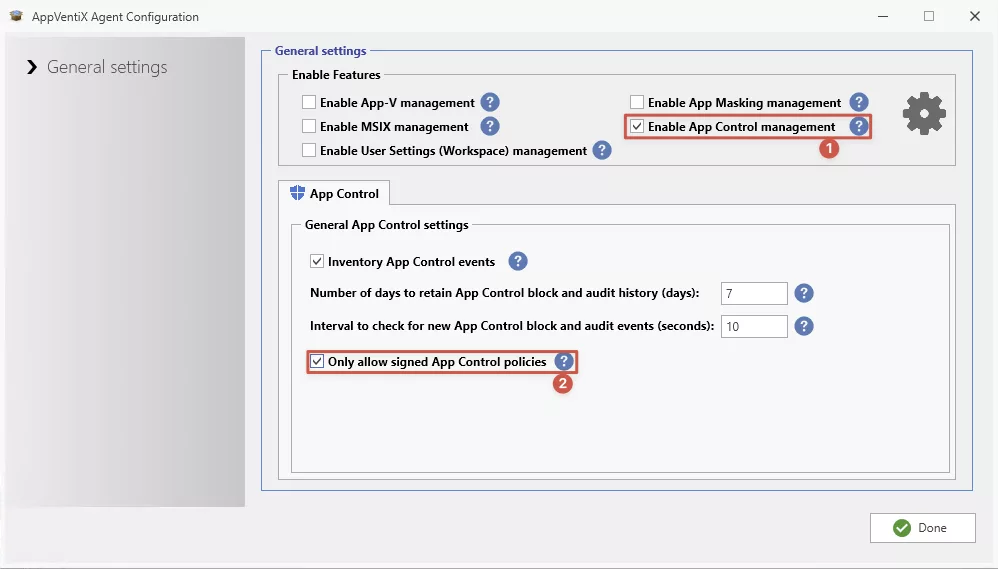Maximize the AppVentiX Agent Configuration window

[929, 16]
